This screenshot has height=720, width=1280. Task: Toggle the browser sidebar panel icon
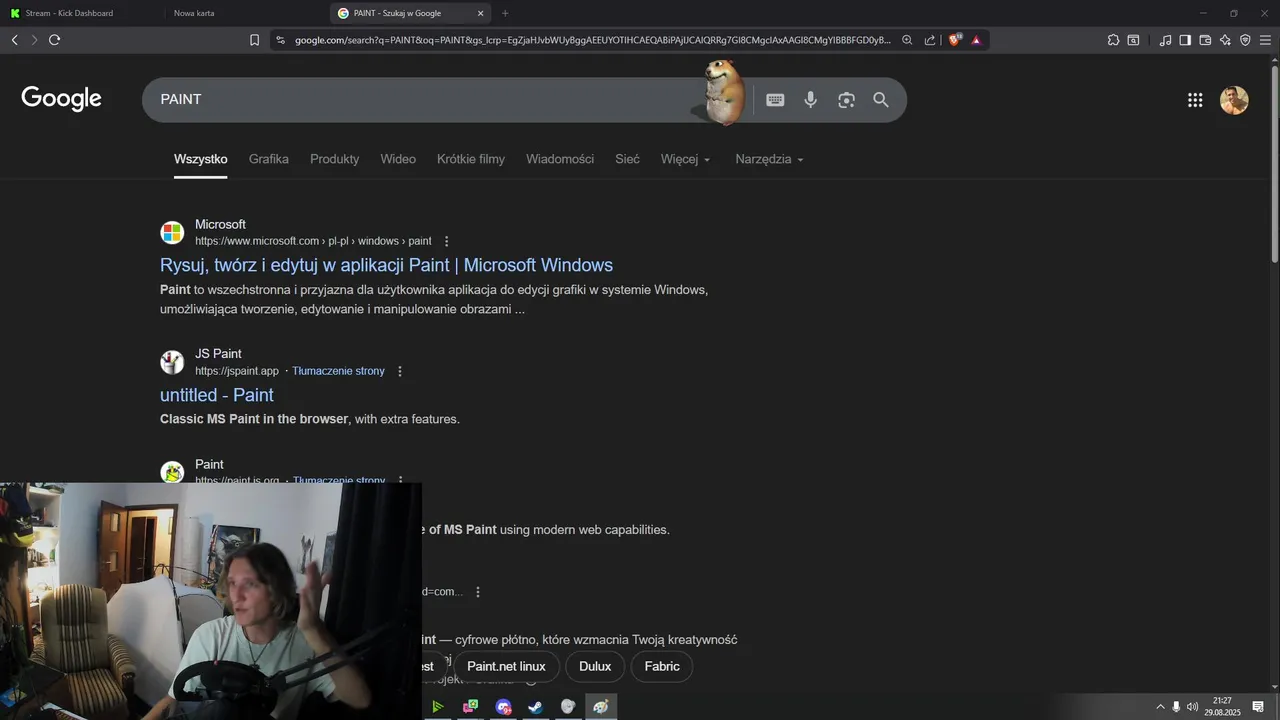coord(1185,40)
